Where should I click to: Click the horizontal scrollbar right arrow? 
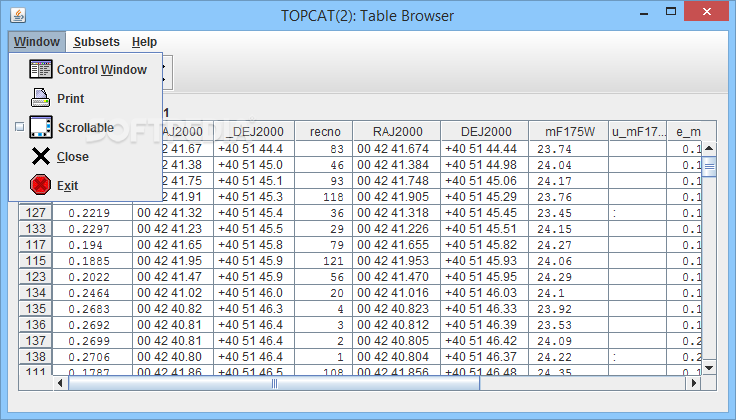tap(694, 383)
